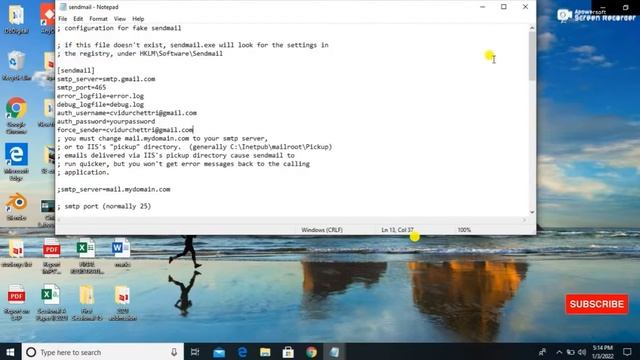Open File Explorer from the taskbar
The image size is (640, 360).
point(265,352)
